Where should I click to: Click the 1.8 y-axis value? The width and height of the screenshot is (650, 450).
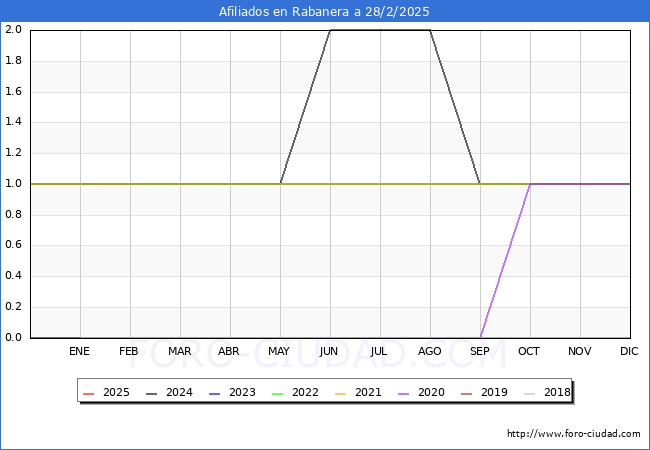point(13,60)
